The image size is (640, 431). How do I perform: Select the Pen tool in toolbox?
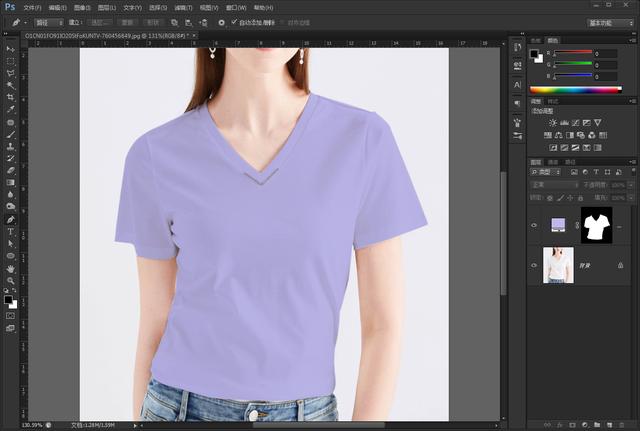click(10, 219)
